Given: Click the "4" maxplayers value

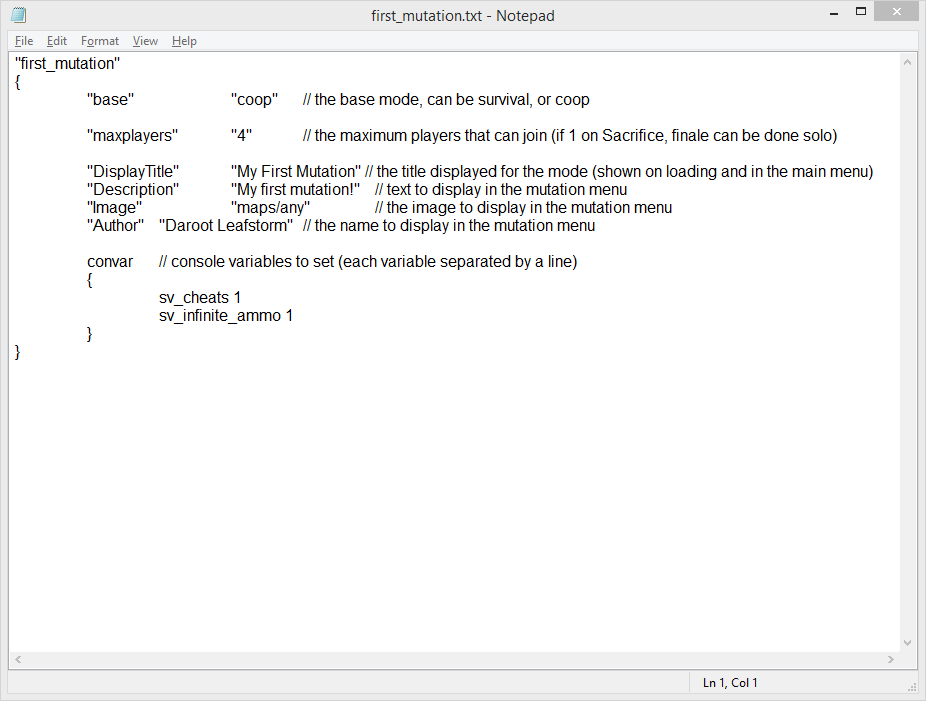Looking at the screenshot, I should pos(241,136).
